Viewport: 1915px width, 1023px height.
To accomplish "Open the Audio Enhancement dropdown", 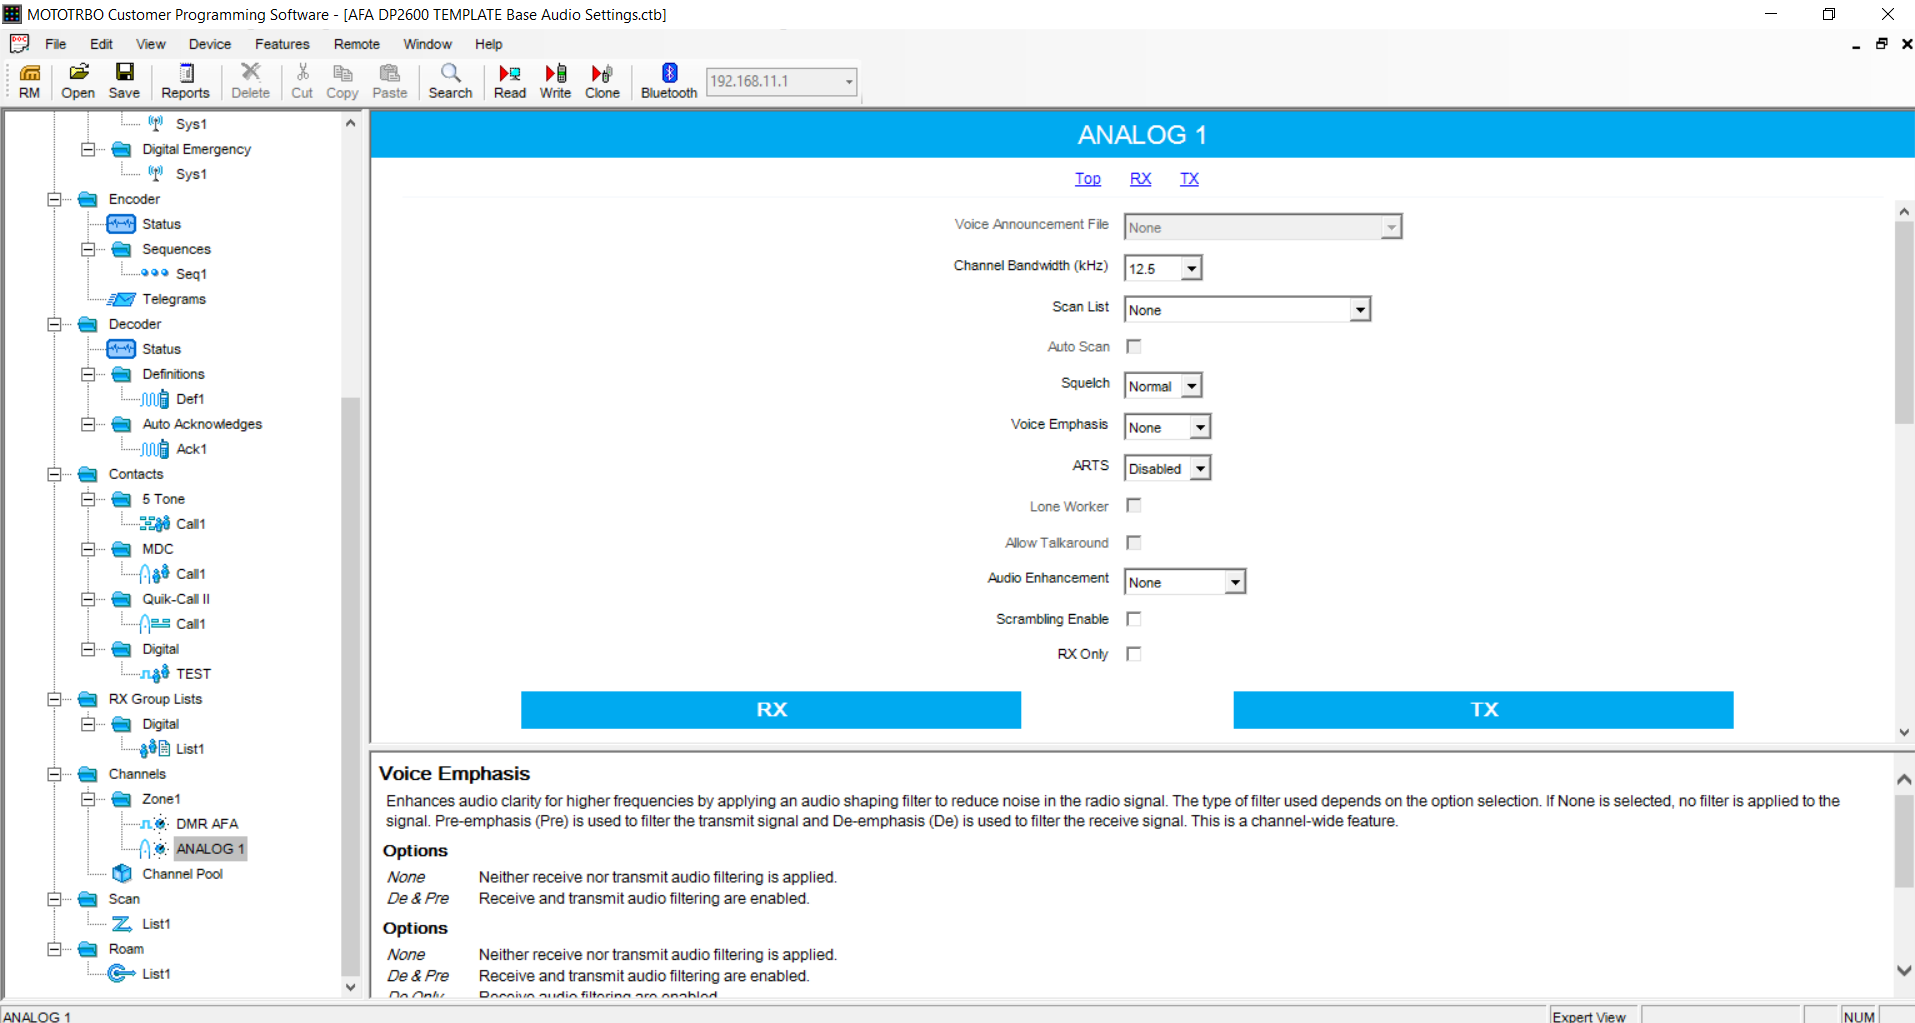I will point(1235,582).
